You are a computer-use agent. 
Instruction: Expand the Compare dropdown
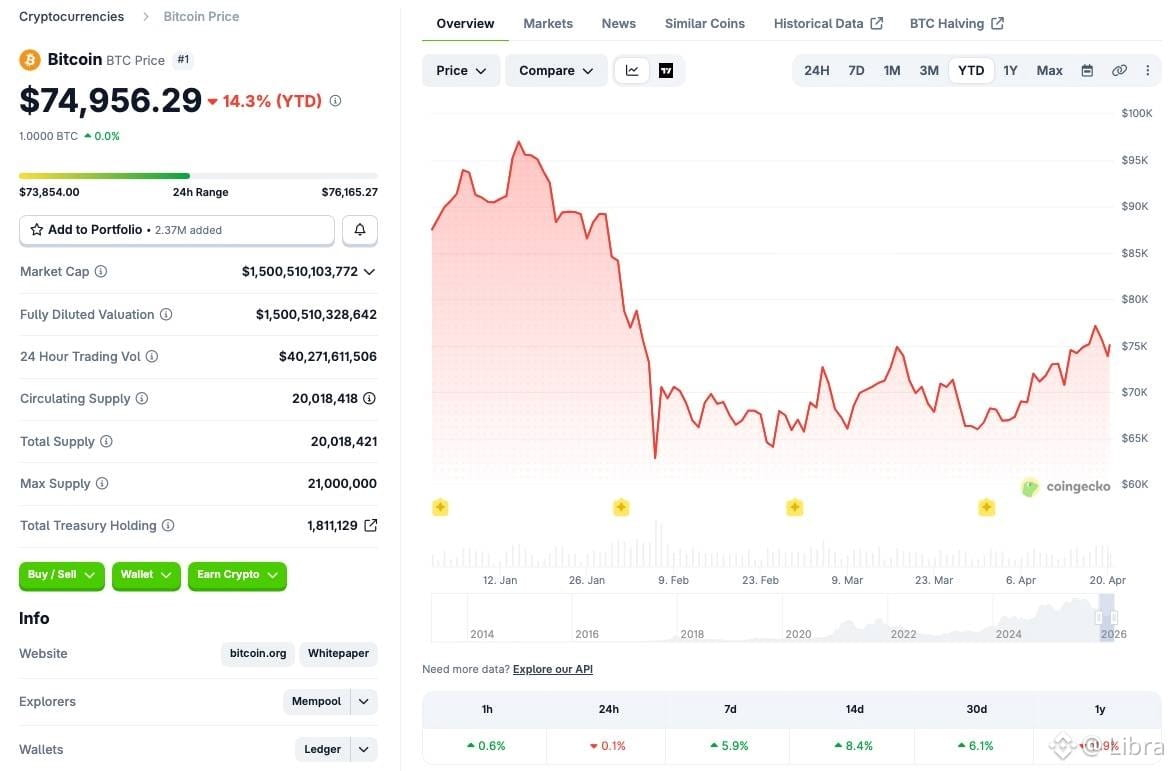click(x=556, y=71)
